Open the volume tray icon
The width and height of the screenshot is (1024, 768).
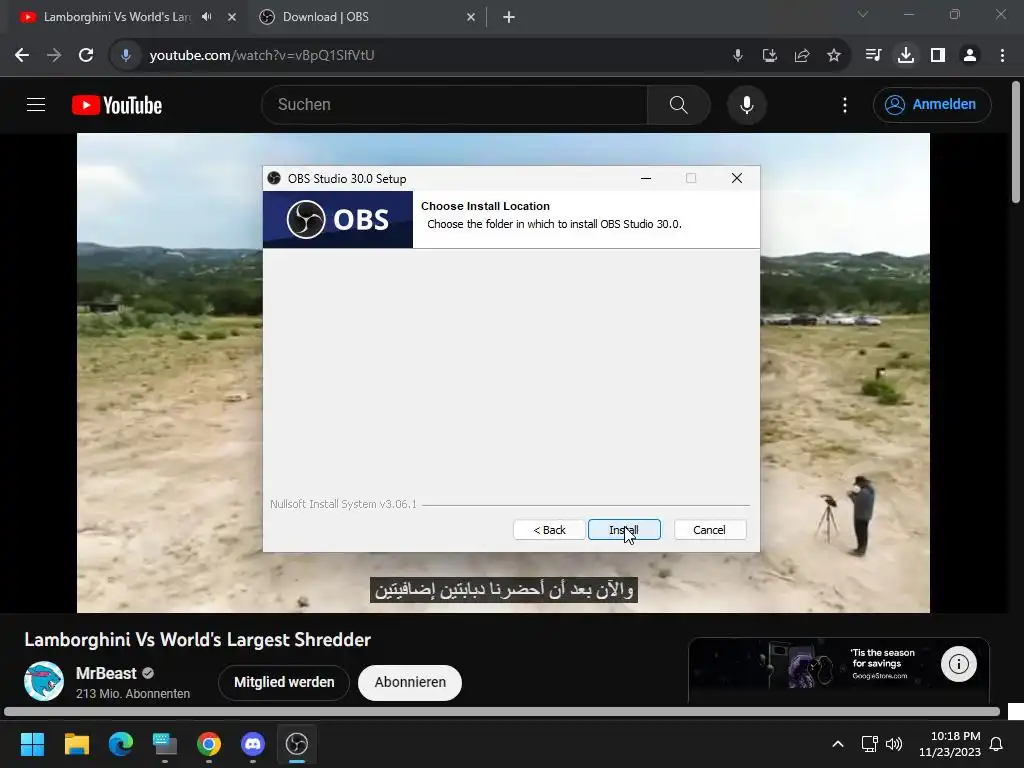pos(894,744)
